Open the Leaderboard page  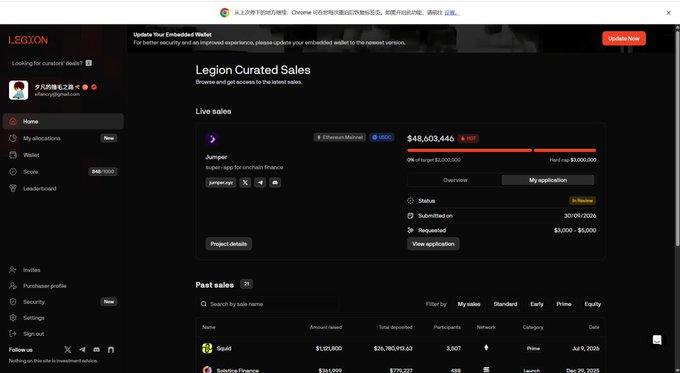tap(63, 189)
